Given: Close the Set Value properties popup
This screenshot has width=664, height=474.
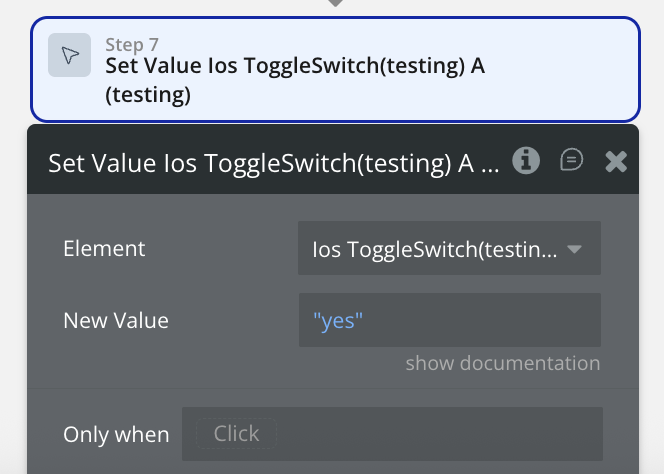Looking at the screenshot, I should point(616,161).
